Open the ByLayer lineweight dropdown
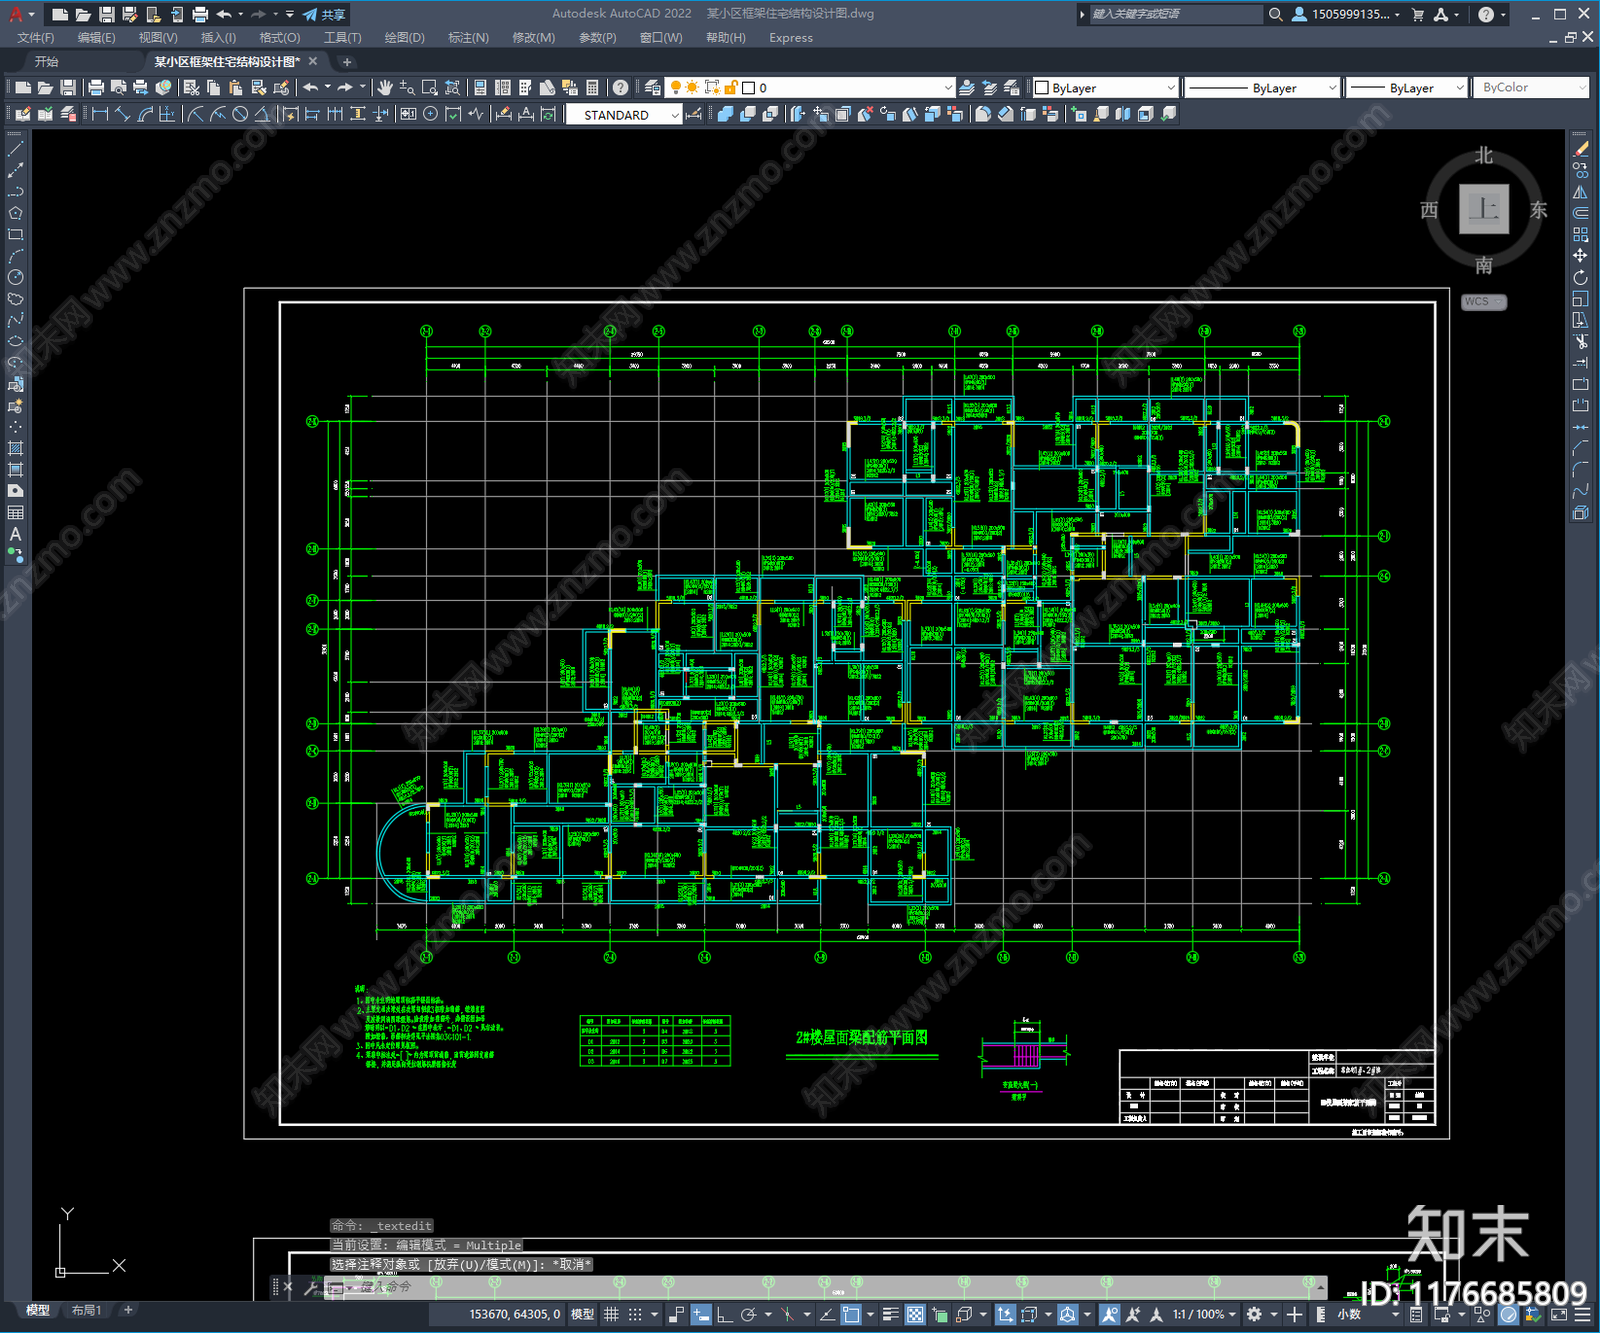Image resolution: width=1600 pixels, height=1333 pixels. (1458, 88)
